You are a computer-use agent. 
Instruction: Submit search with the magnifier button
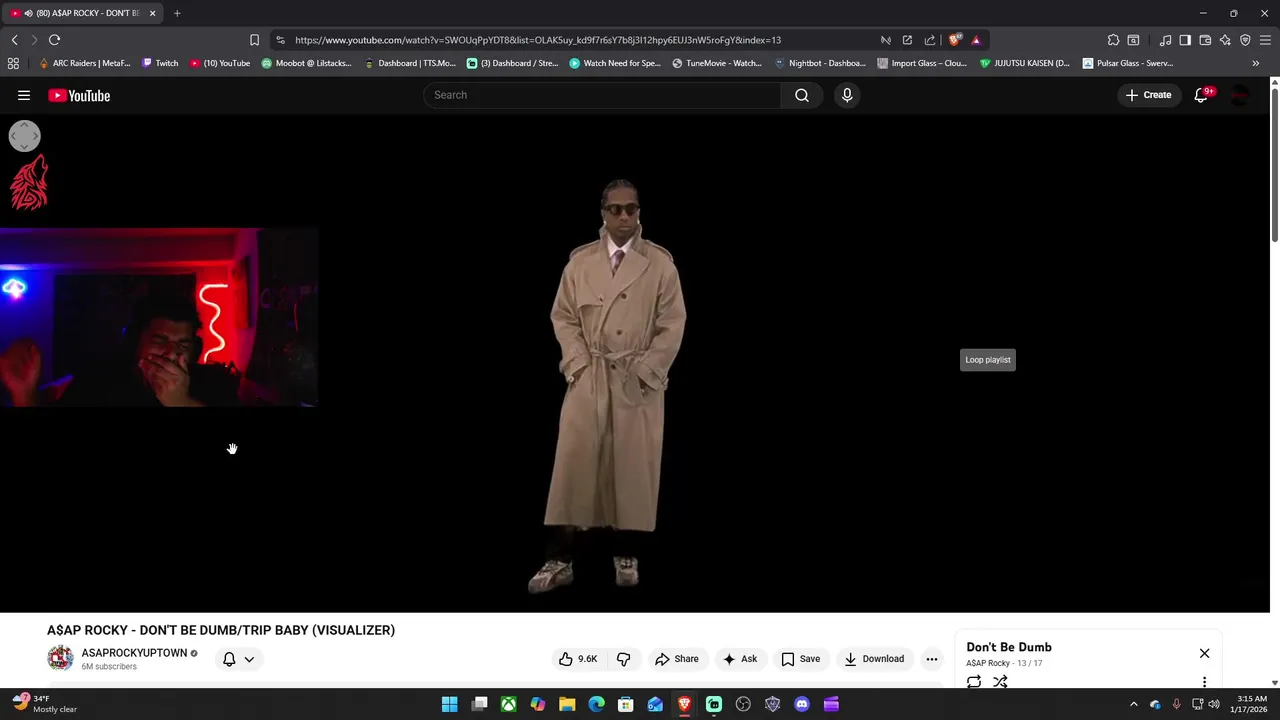(x=802, y=95)
